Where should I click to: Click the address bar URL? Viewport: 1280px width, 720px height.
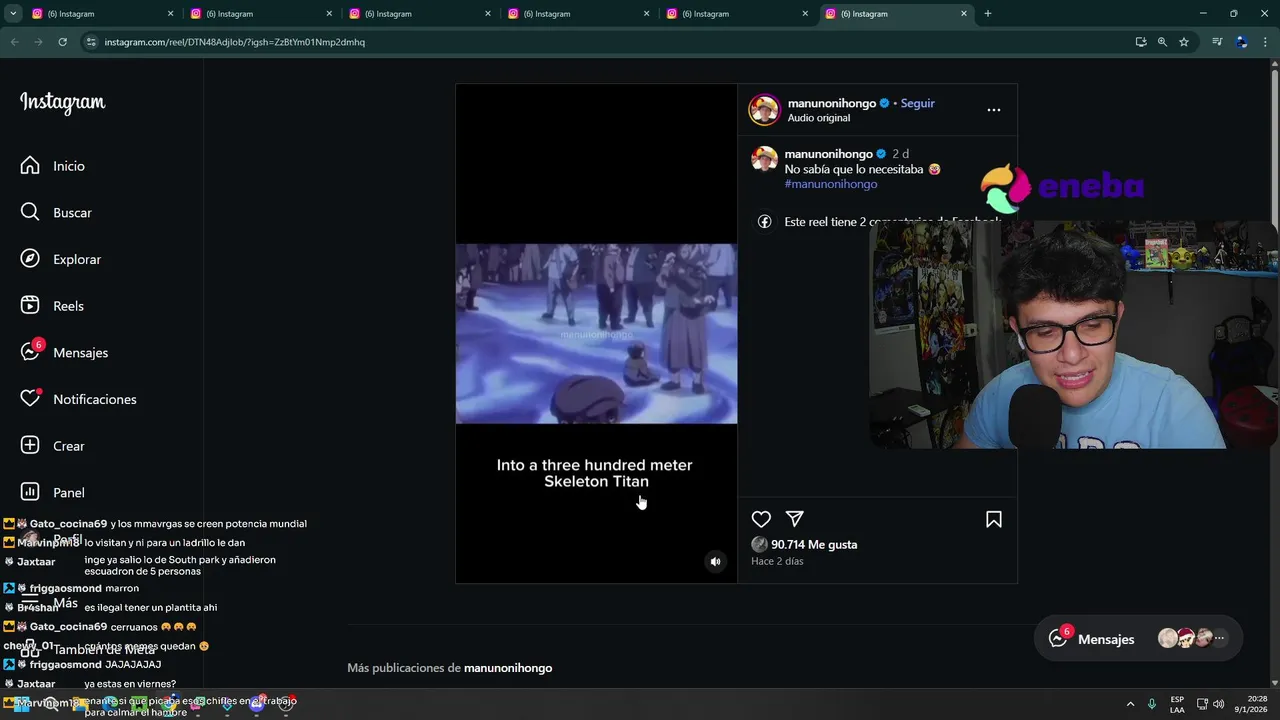235,42
